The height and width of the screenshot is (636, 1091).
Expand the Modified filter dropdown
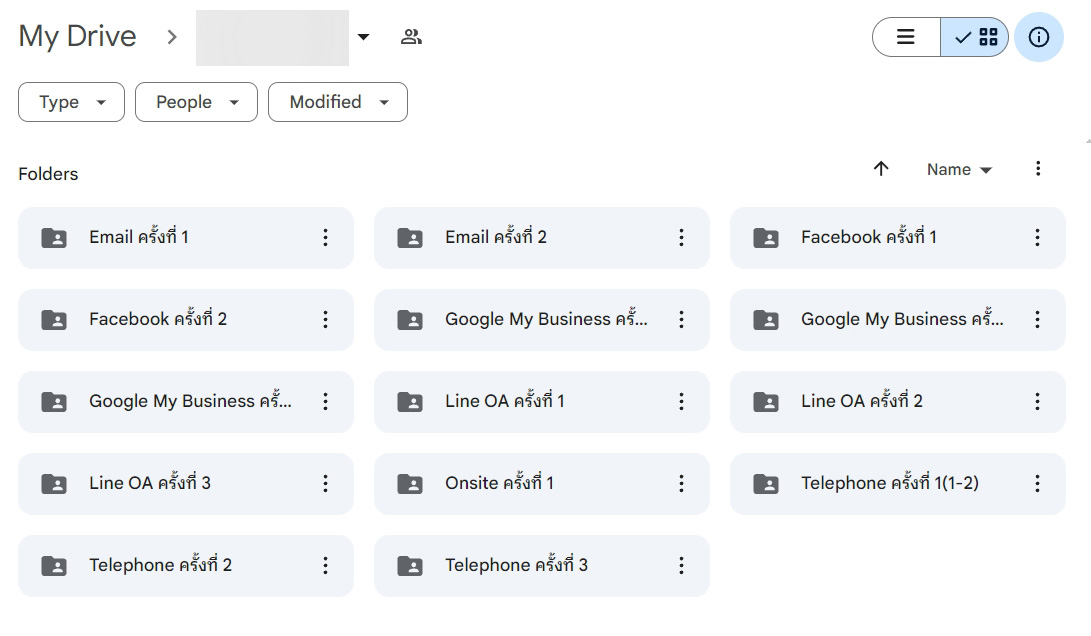point(337,102)
